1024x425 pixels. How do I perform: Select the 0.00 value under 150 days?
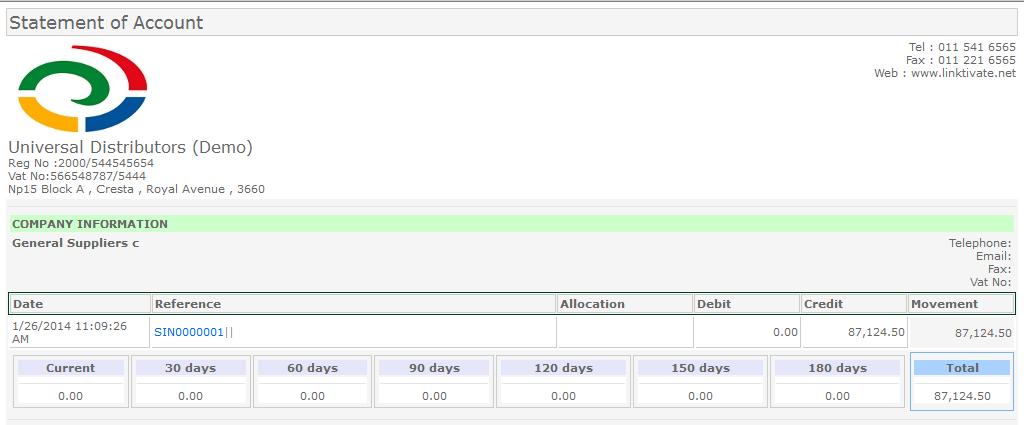click(700, 396)
